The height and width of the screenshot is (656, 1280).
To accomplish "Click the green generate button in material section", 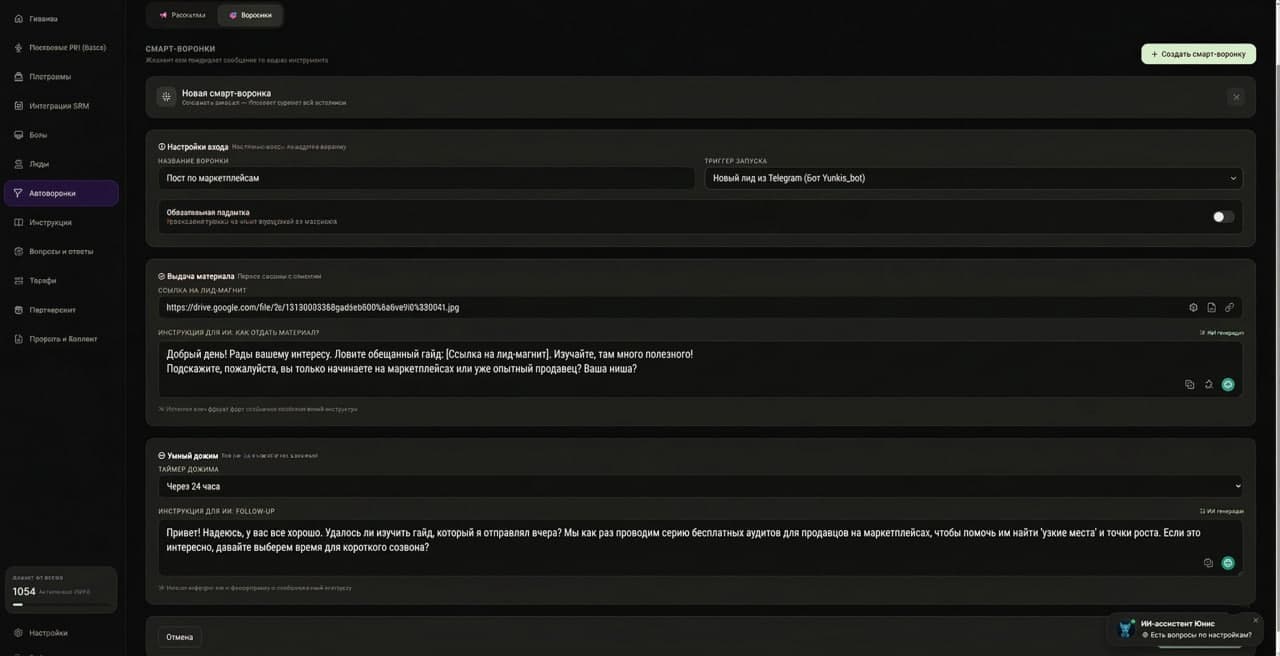I will 1228,384.
